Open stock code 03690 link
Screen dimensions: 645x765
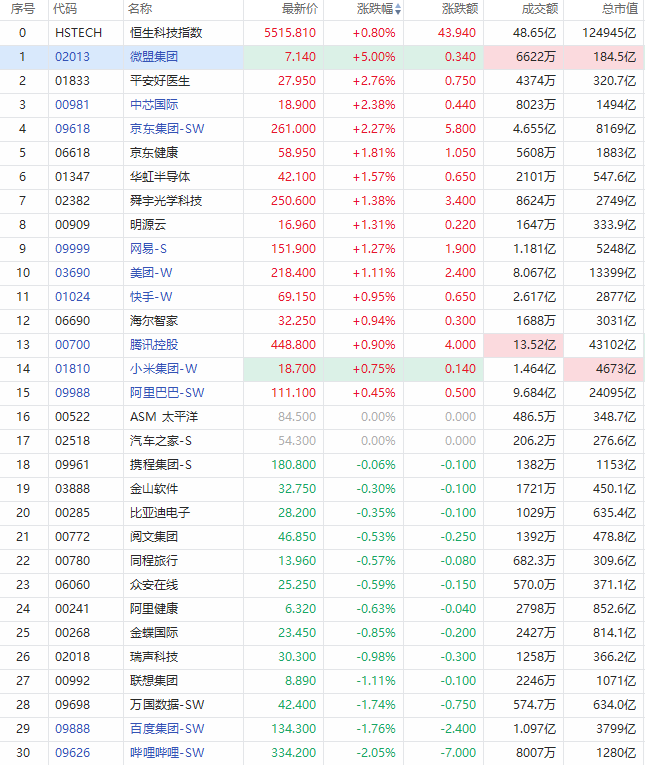pyautogui.click(x=72, y=272)
